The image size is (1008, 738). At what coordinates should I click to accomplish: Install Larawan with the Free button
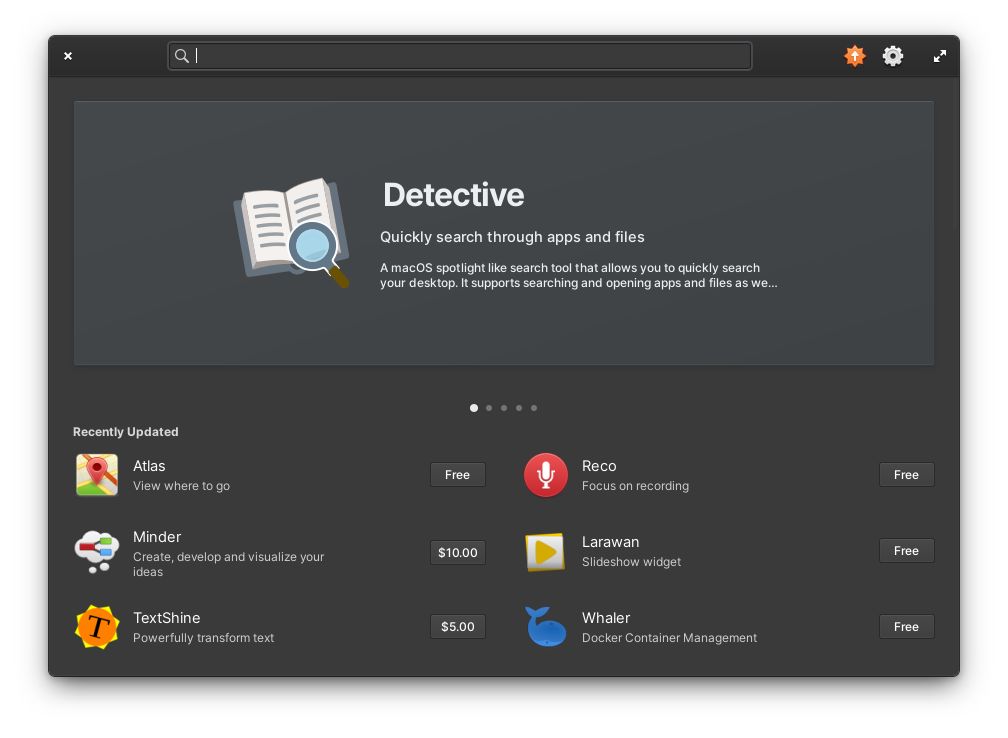[x=906, y=550]
